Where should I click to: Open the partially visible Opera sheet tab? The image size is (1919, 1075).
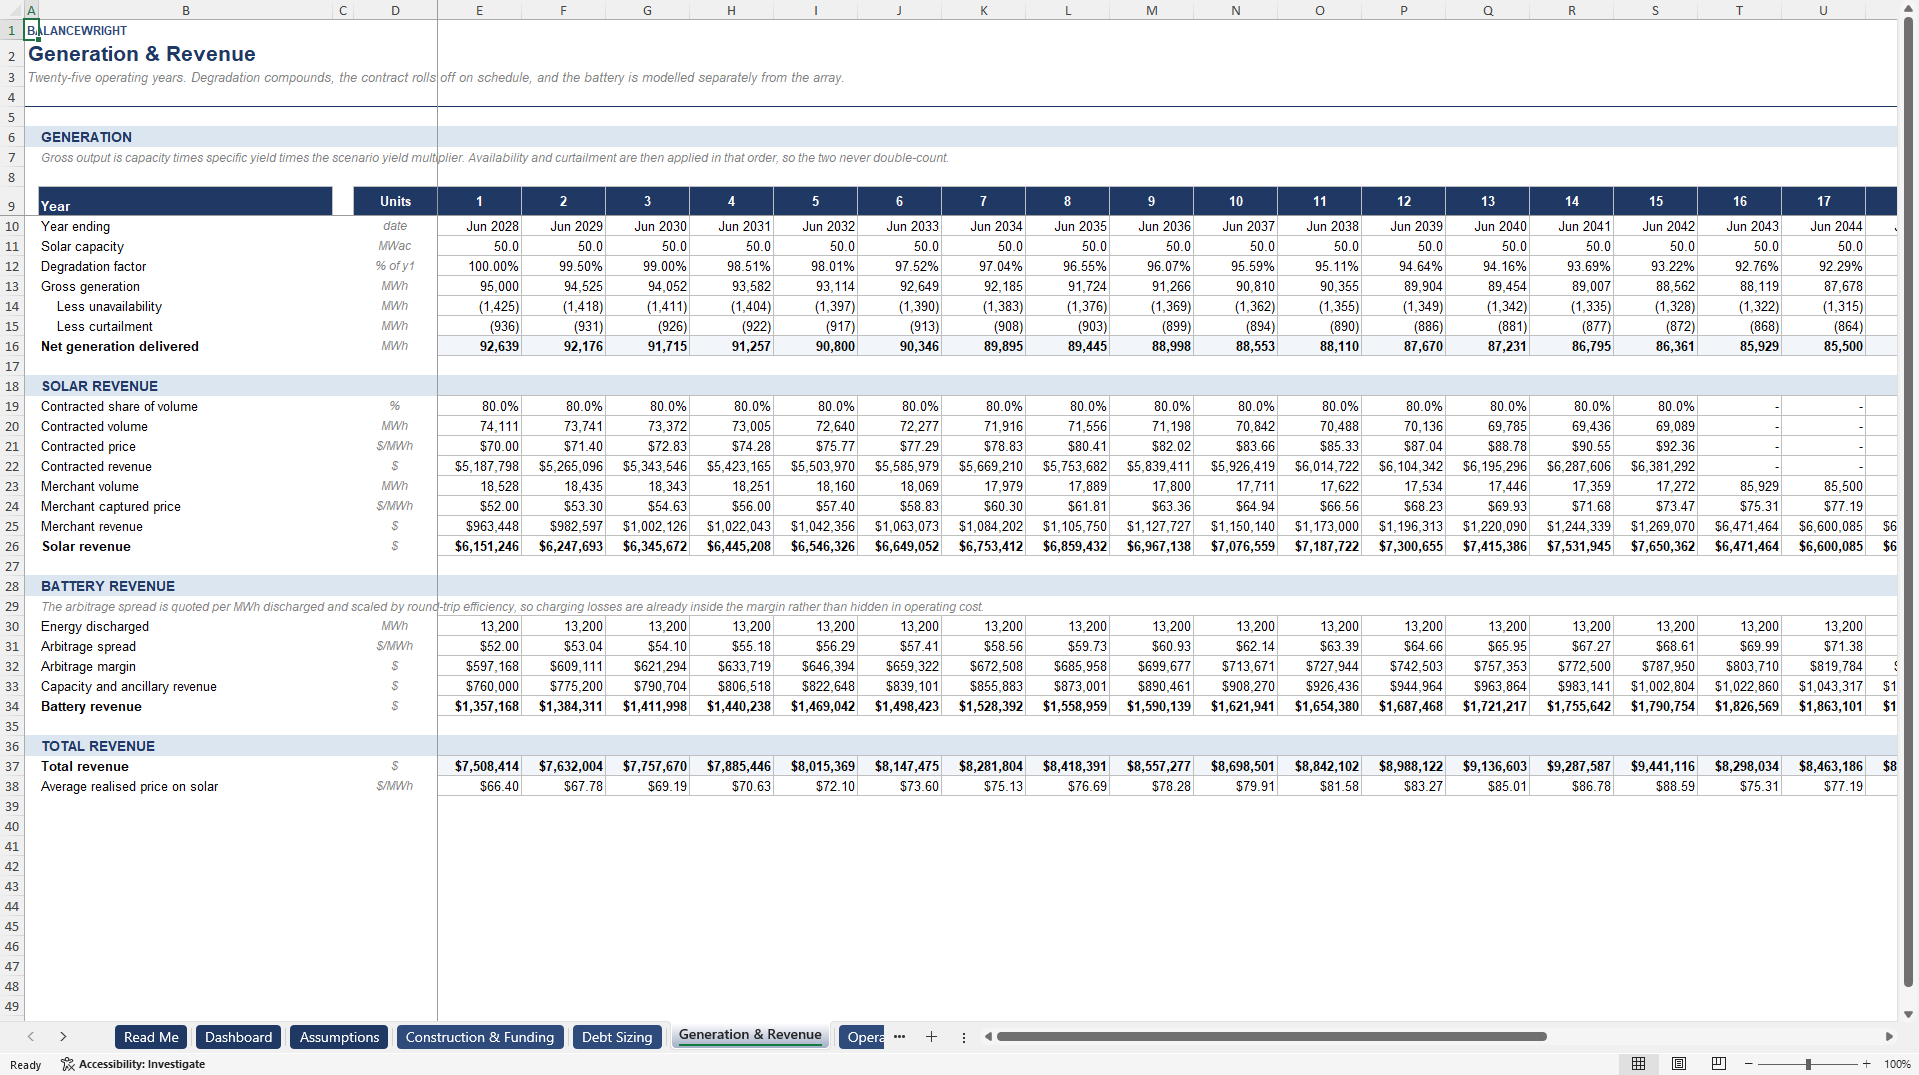(862, 1037)
